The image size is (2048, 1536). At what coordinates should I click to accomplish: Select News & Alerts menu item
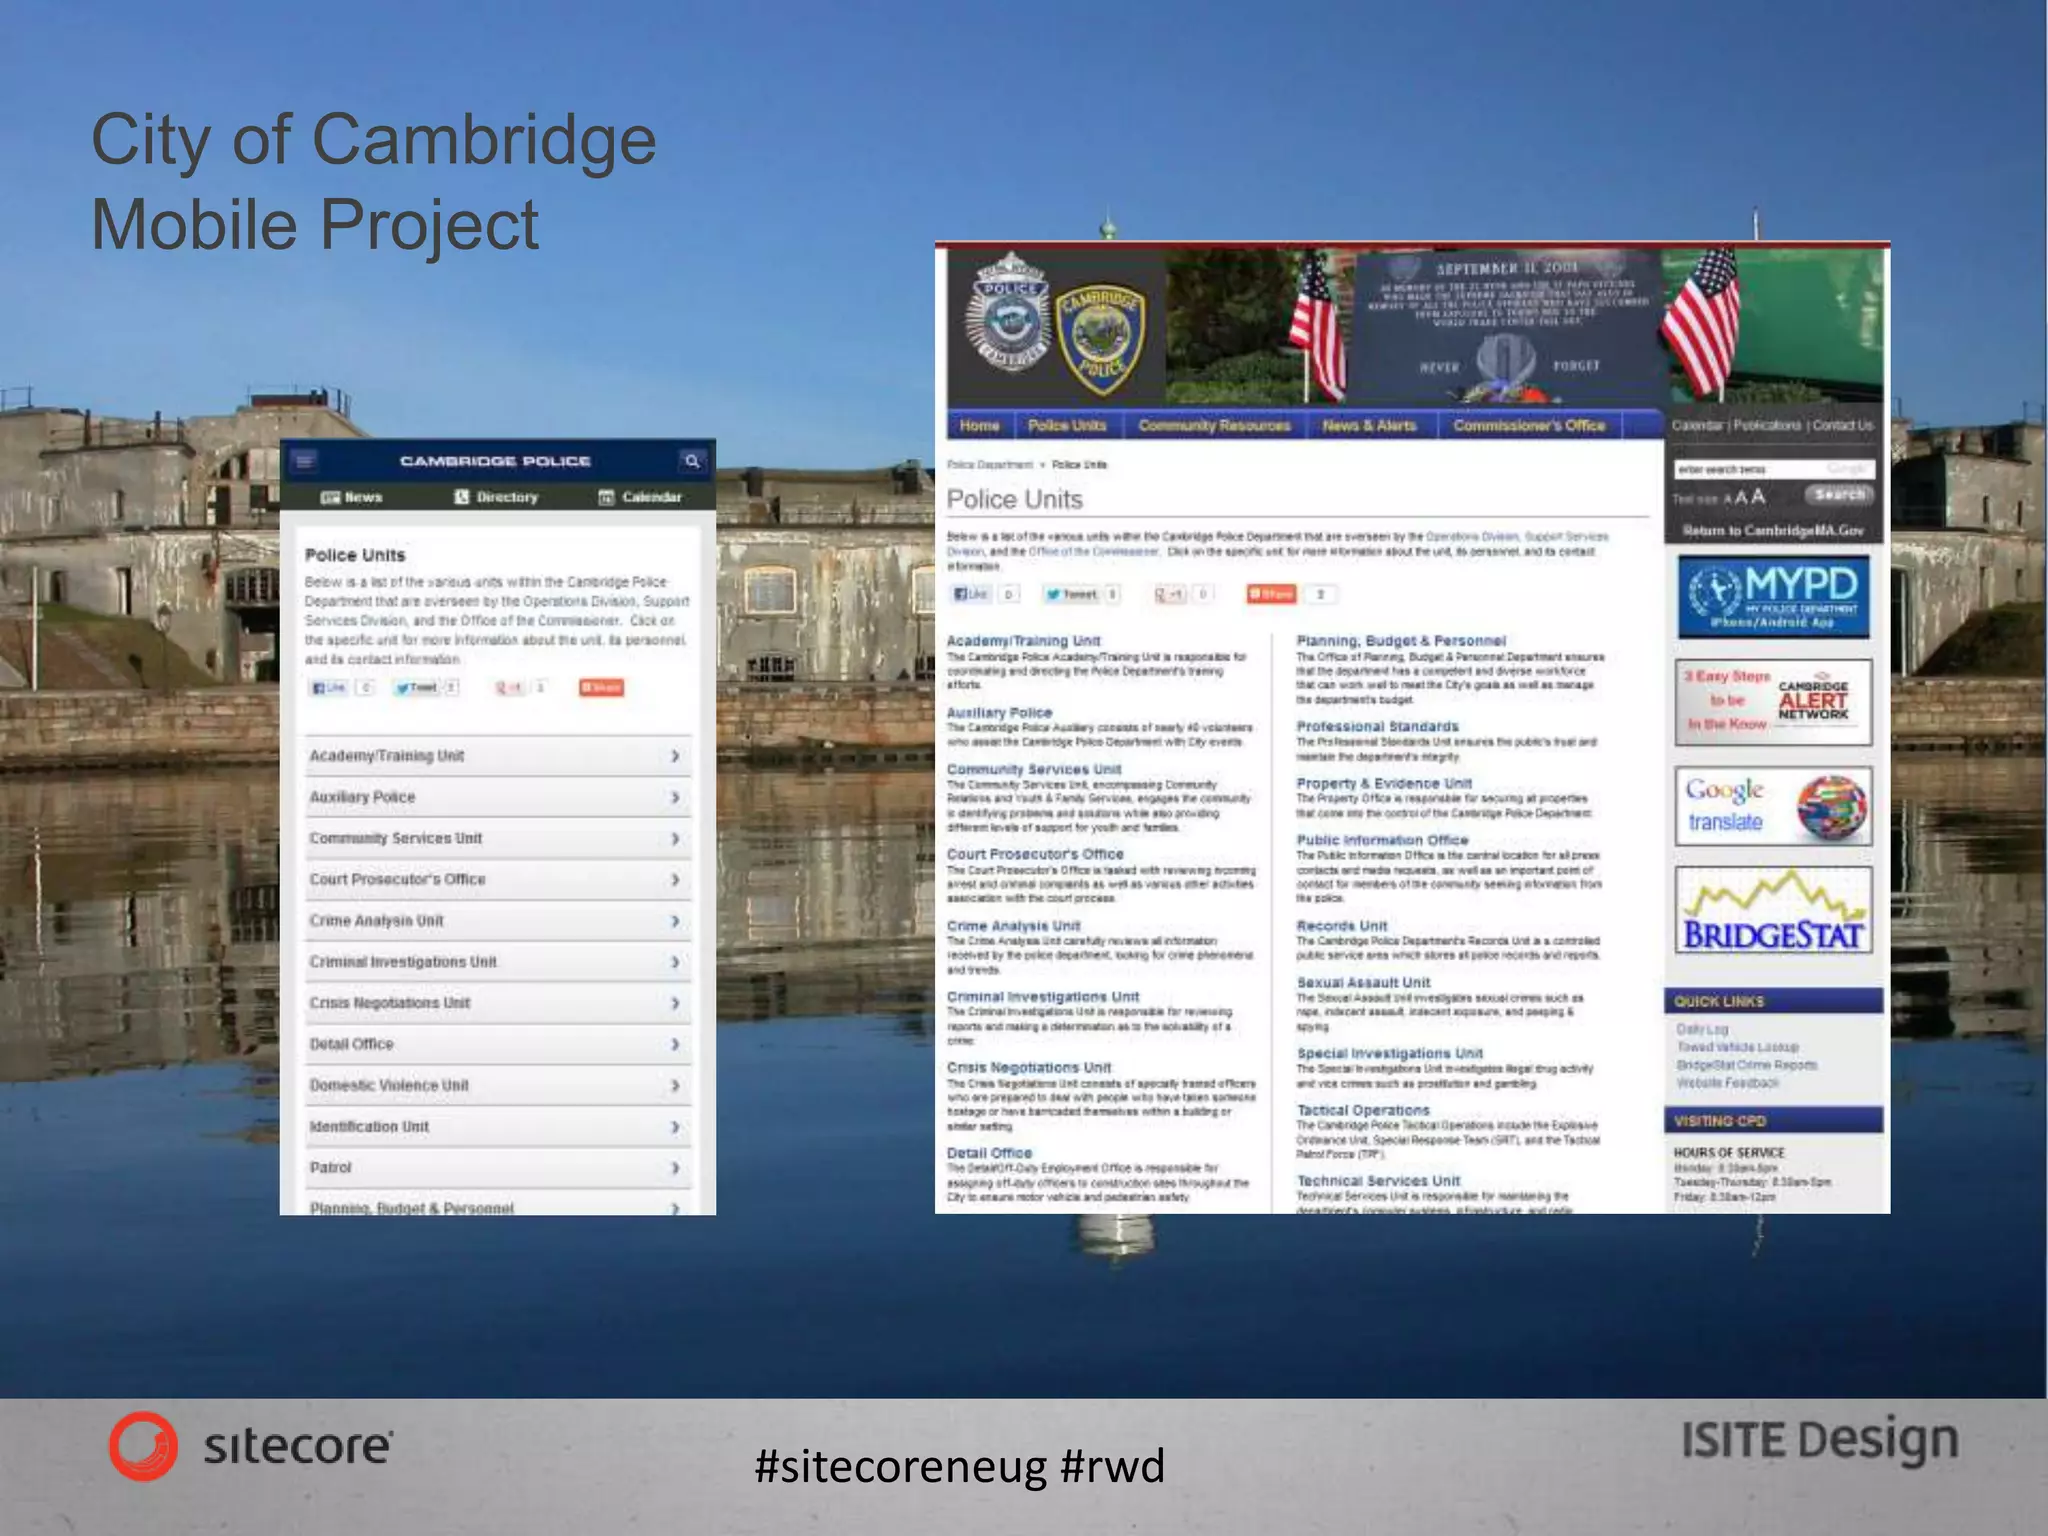pyautogui.click(x=1368, y=426)
